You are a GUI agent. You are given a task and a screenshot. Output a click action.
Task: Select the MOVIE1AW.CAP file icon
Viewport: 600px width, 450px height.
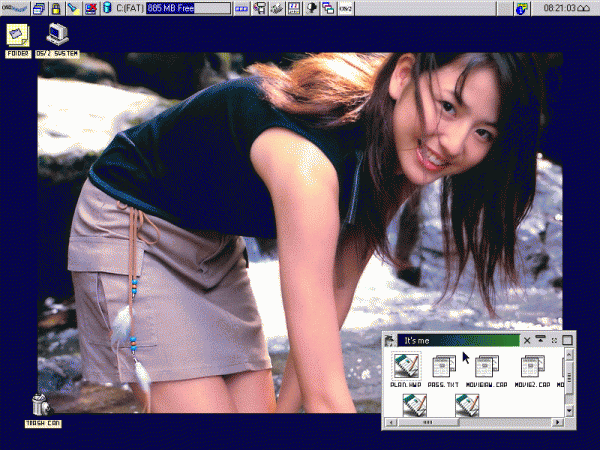(487, 370)
